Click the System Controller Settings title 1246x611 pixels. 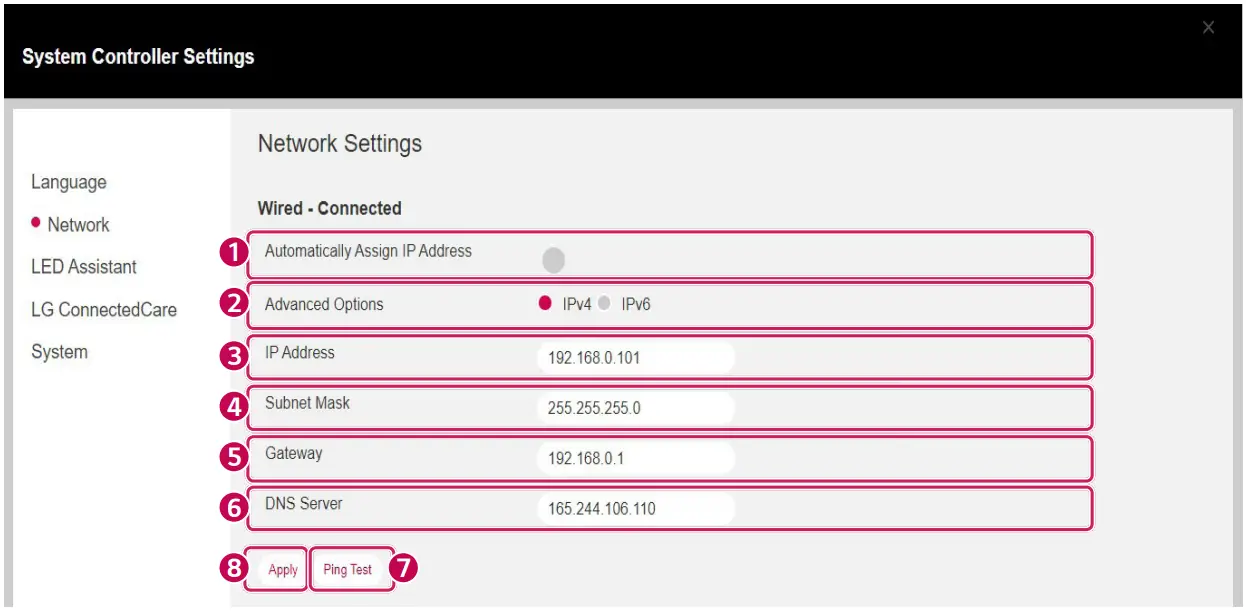tap(138, 57)
